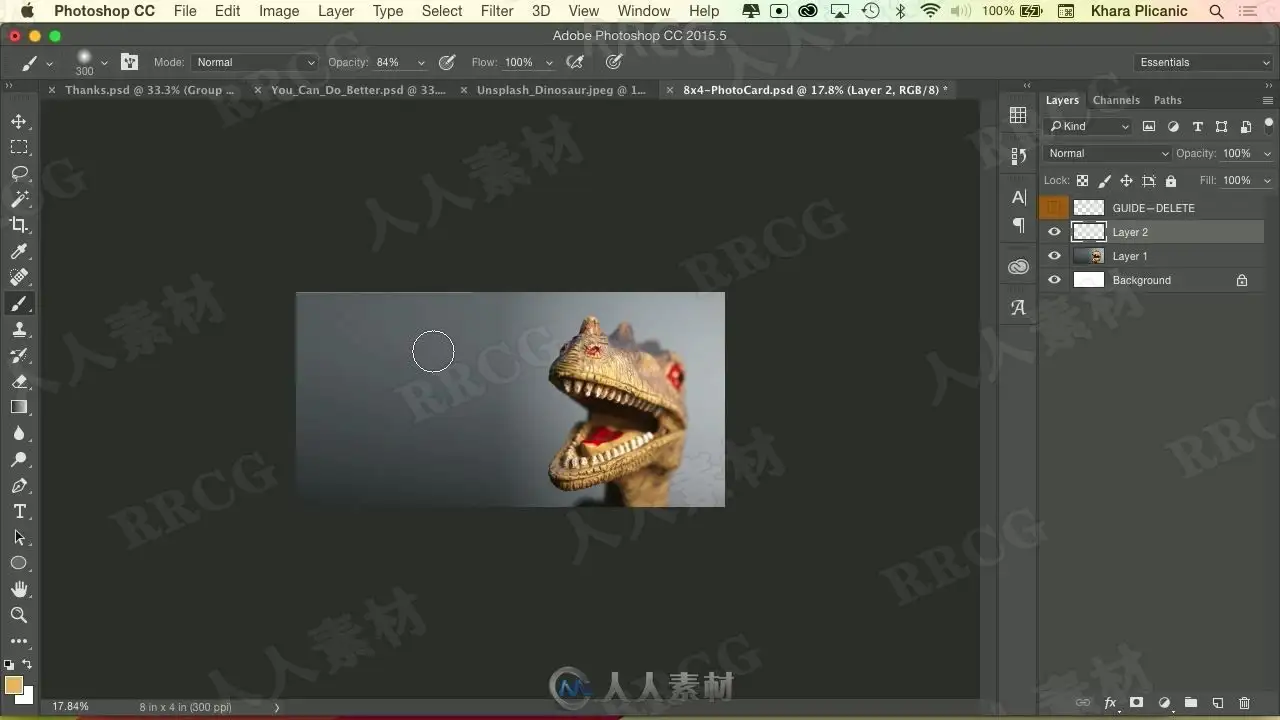Expand layer Opacity 100% arrow
Screen dimensions: 1280x720
1267,154
